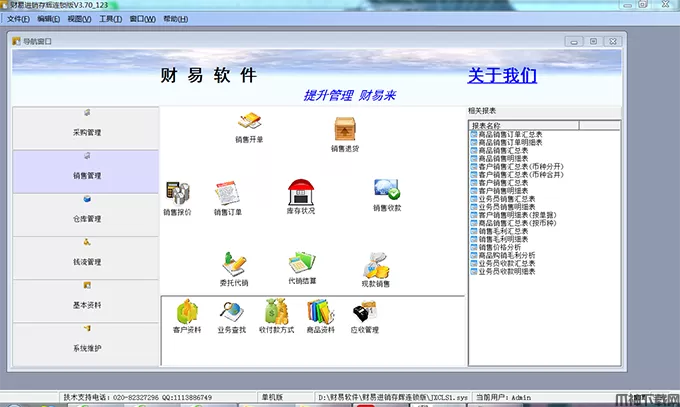The width and height of the screenshot is (680, 407).
Task: Open the 视图(V) menu
Action: tap(79, 19)
